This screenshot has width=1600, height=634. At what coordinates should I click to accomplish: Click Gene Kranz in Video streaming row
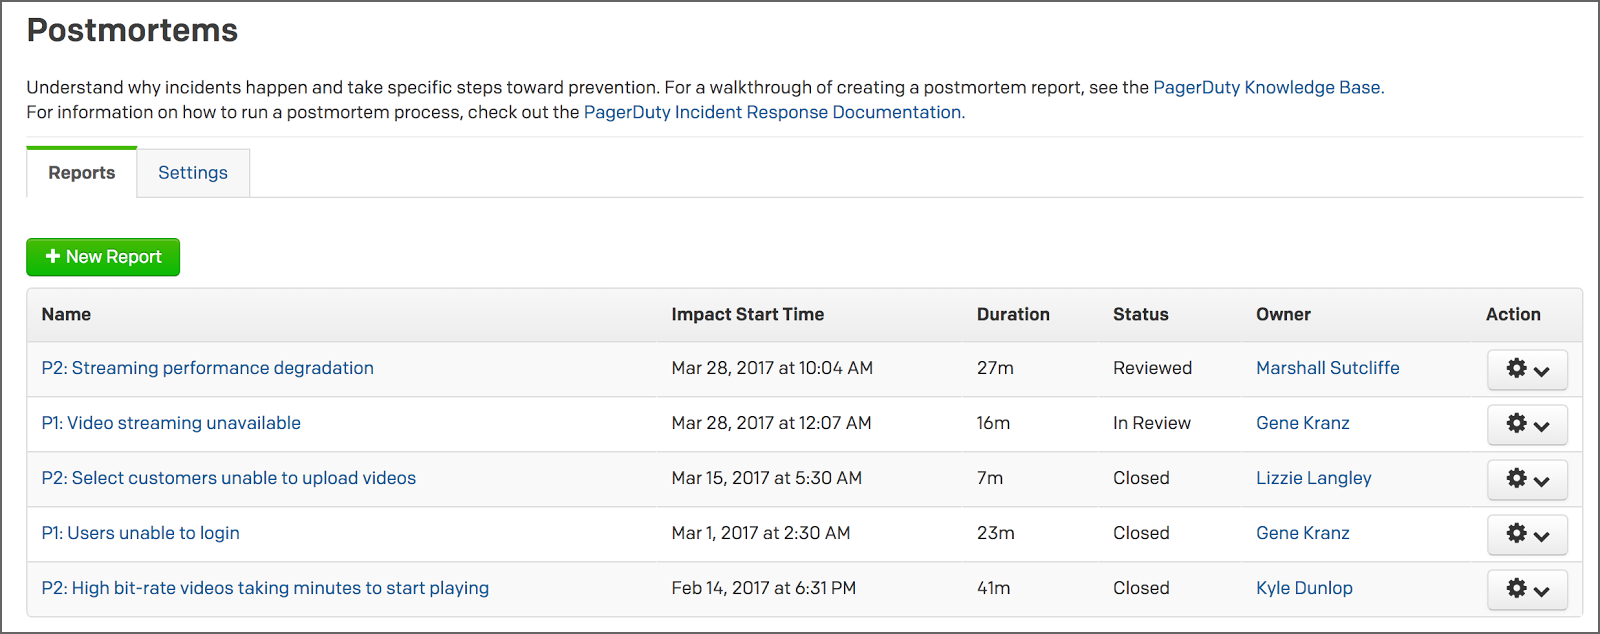(x=1302, y=423)
